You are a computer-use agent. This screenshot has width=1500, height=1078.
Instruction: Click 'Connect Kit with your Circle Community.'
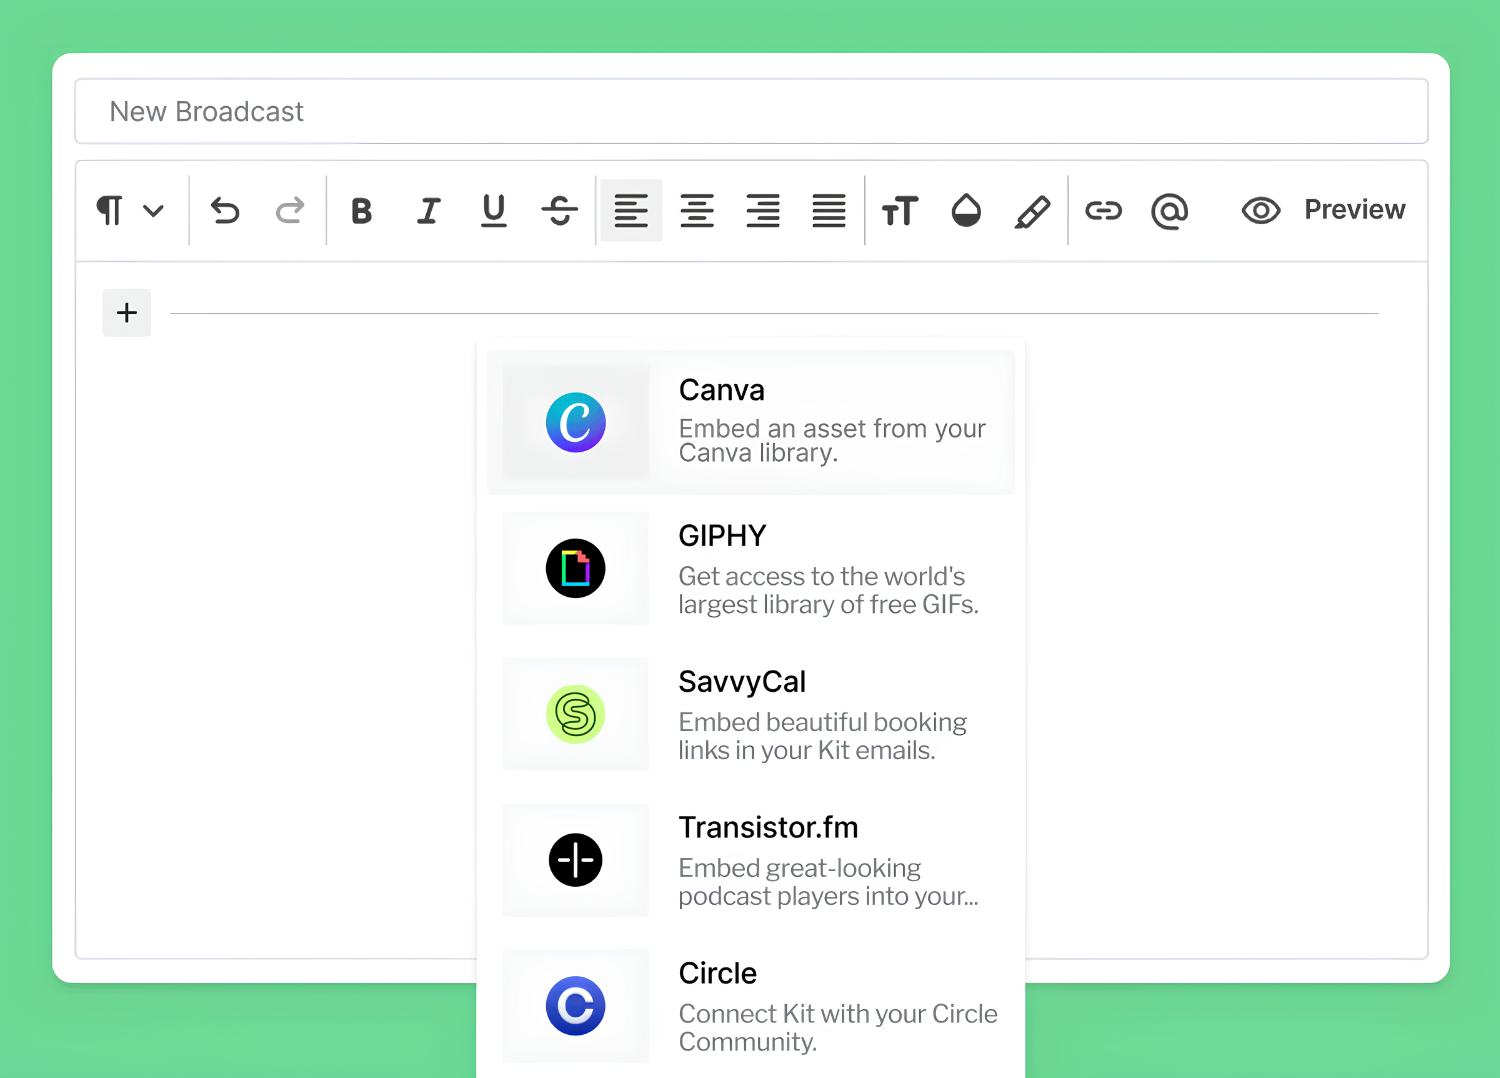point(838,1028)
